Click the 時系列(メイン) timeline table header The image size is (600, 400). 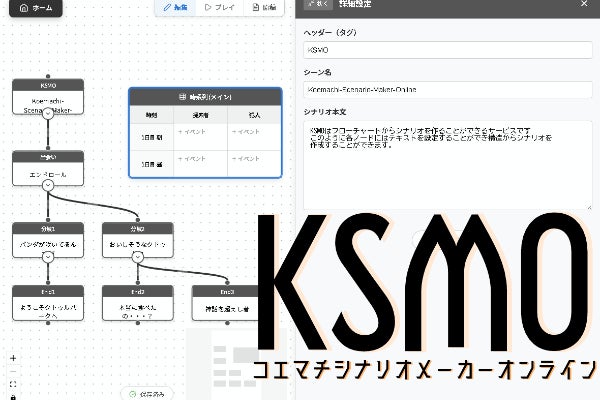click(205, 97)
